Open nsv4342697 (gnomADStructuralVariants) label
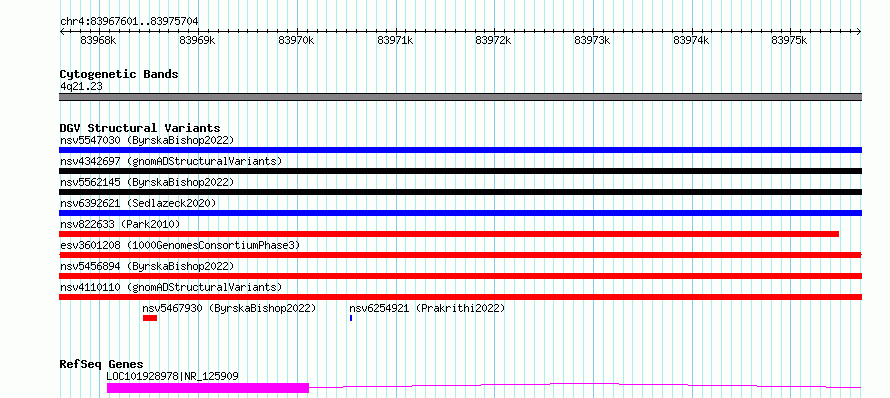Image resolution: width=890 pixels, height=398 pixels. (x=171, y=161)
